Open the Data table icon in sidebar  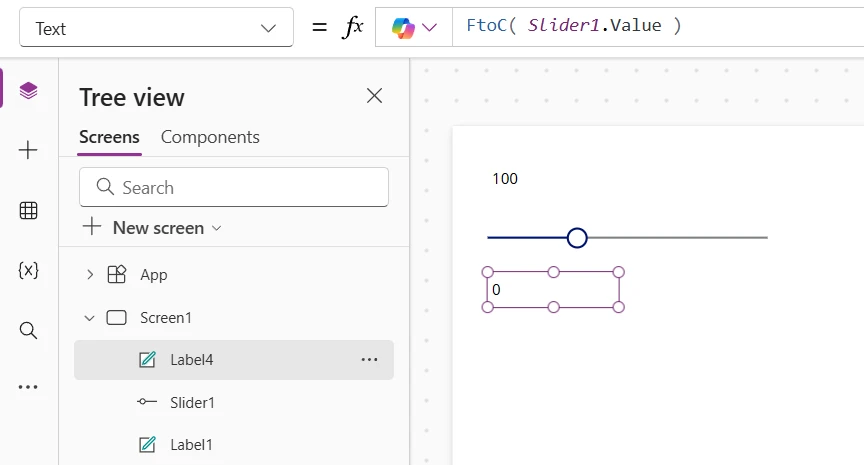coord(28,210)
